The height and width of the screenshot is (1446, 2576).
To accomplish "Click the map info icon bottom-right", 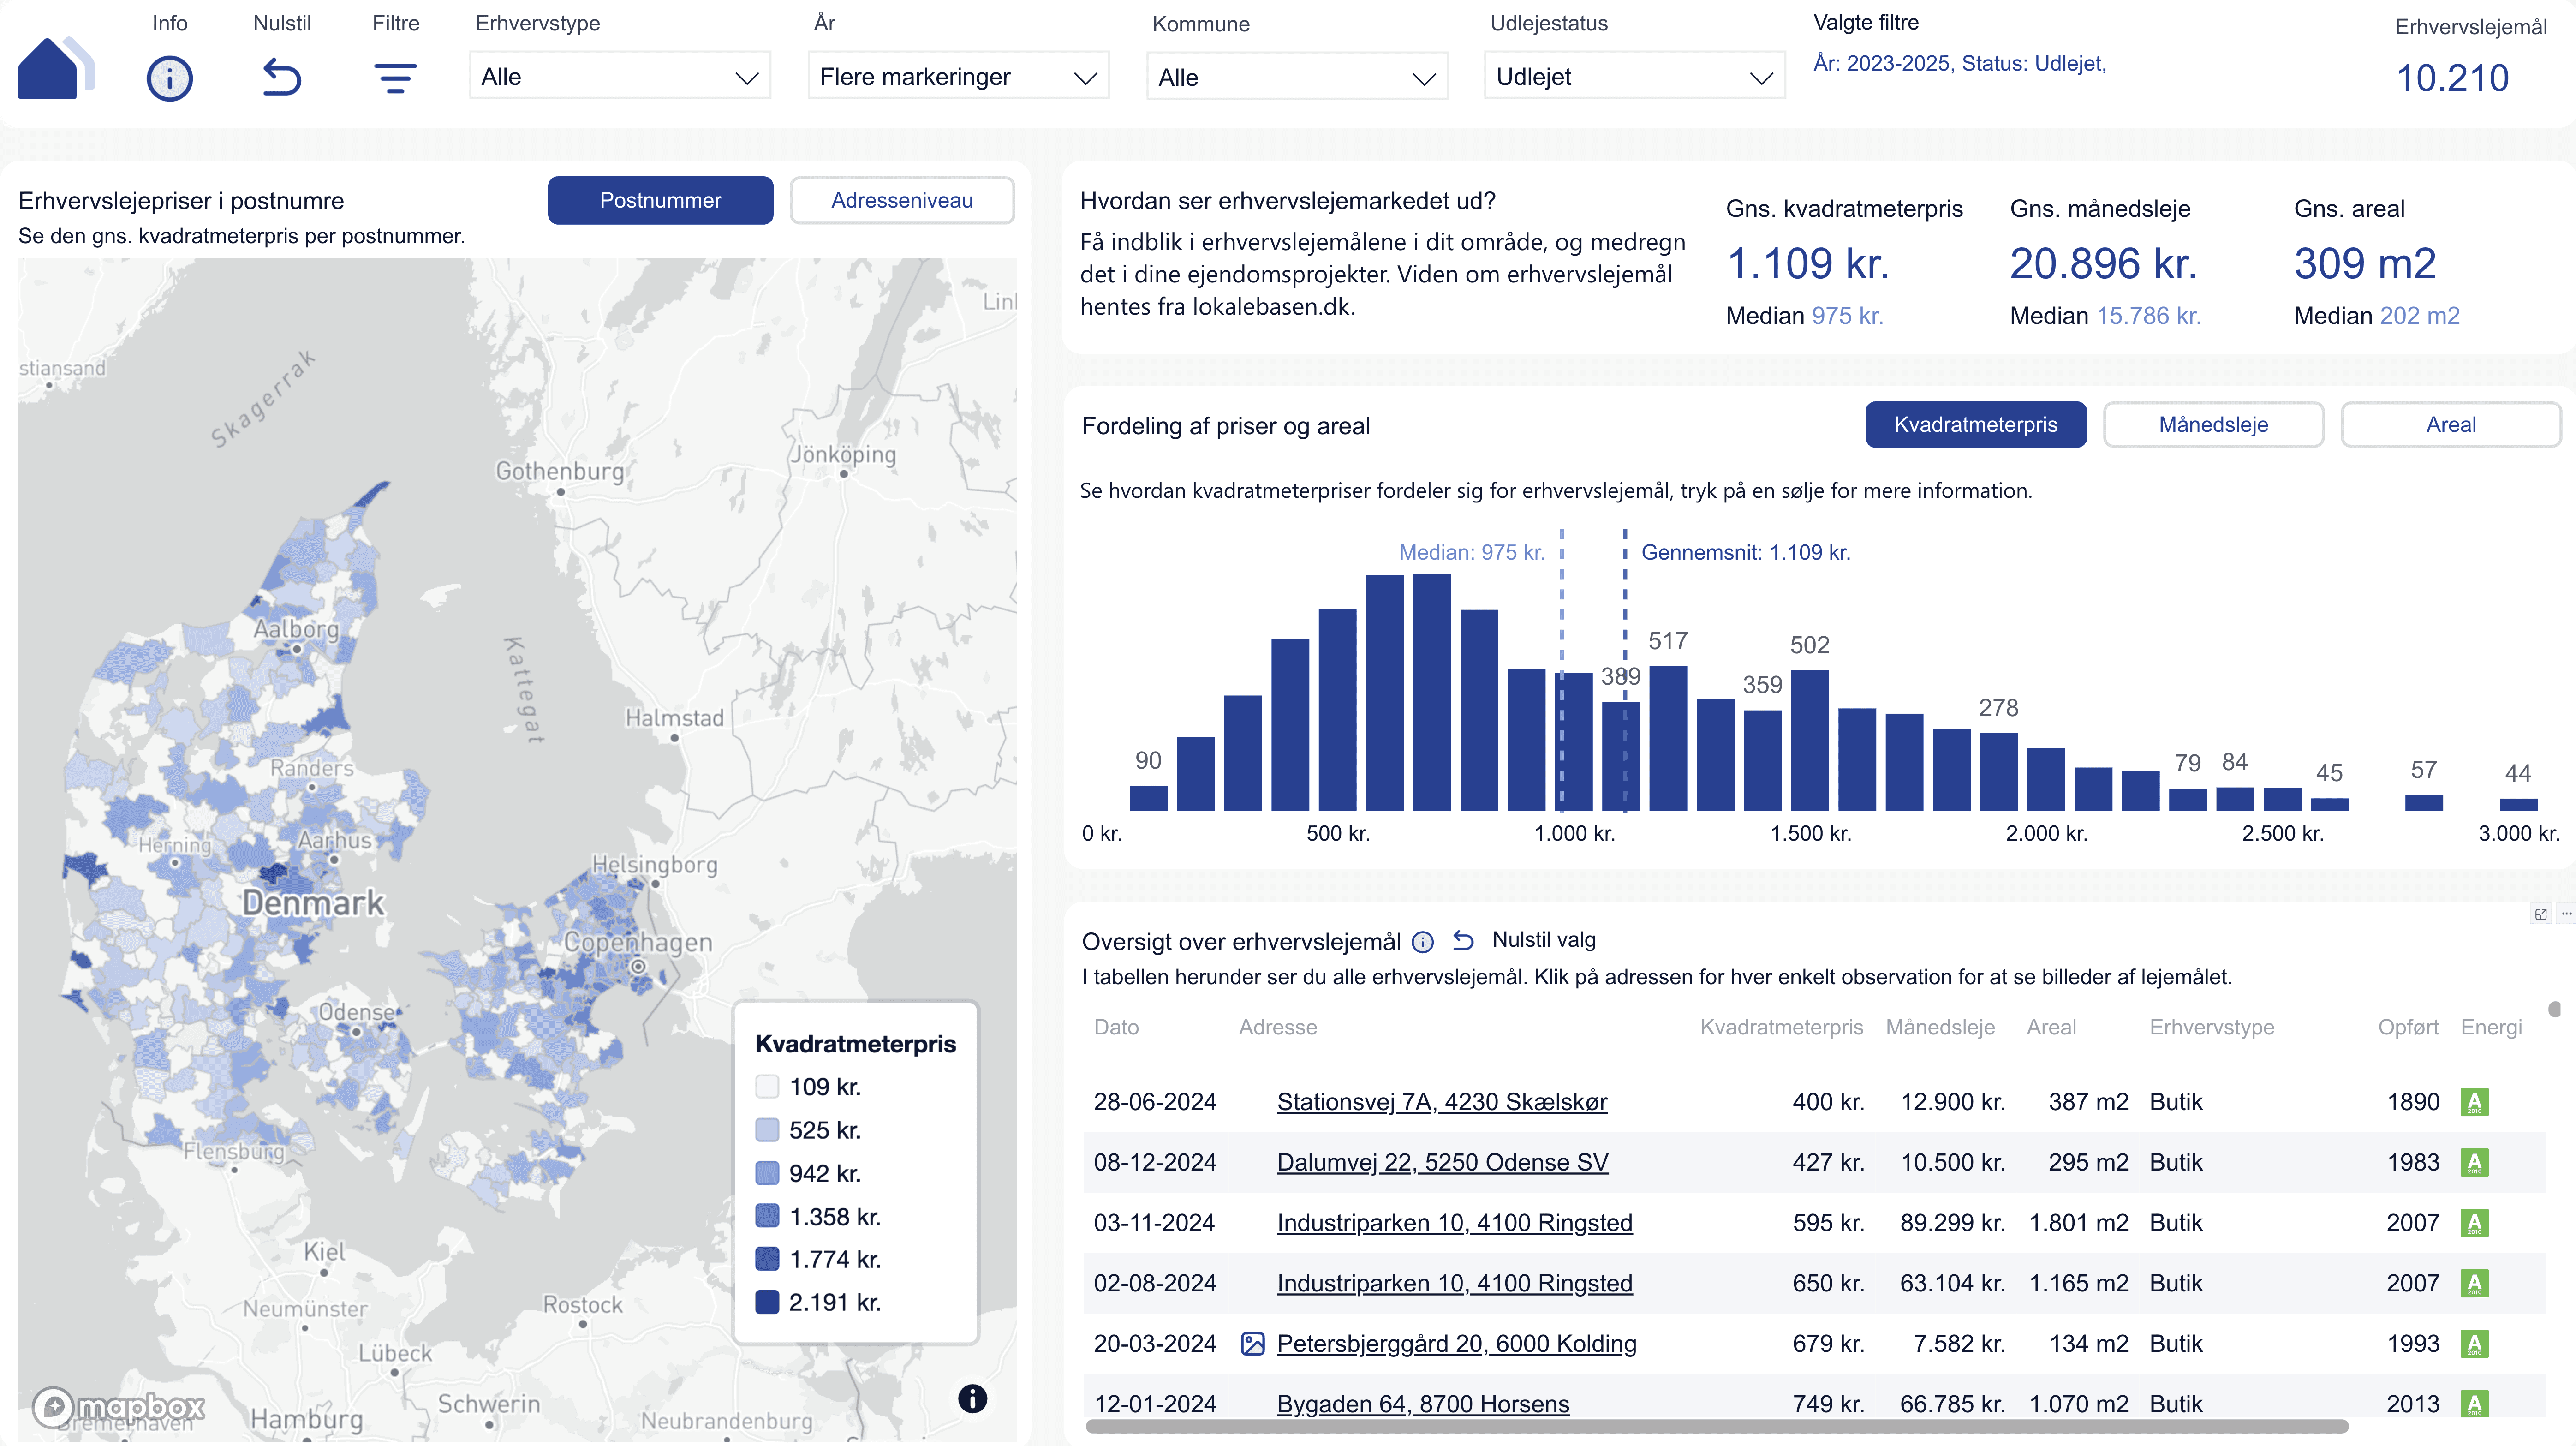I will click(972, 1398).
